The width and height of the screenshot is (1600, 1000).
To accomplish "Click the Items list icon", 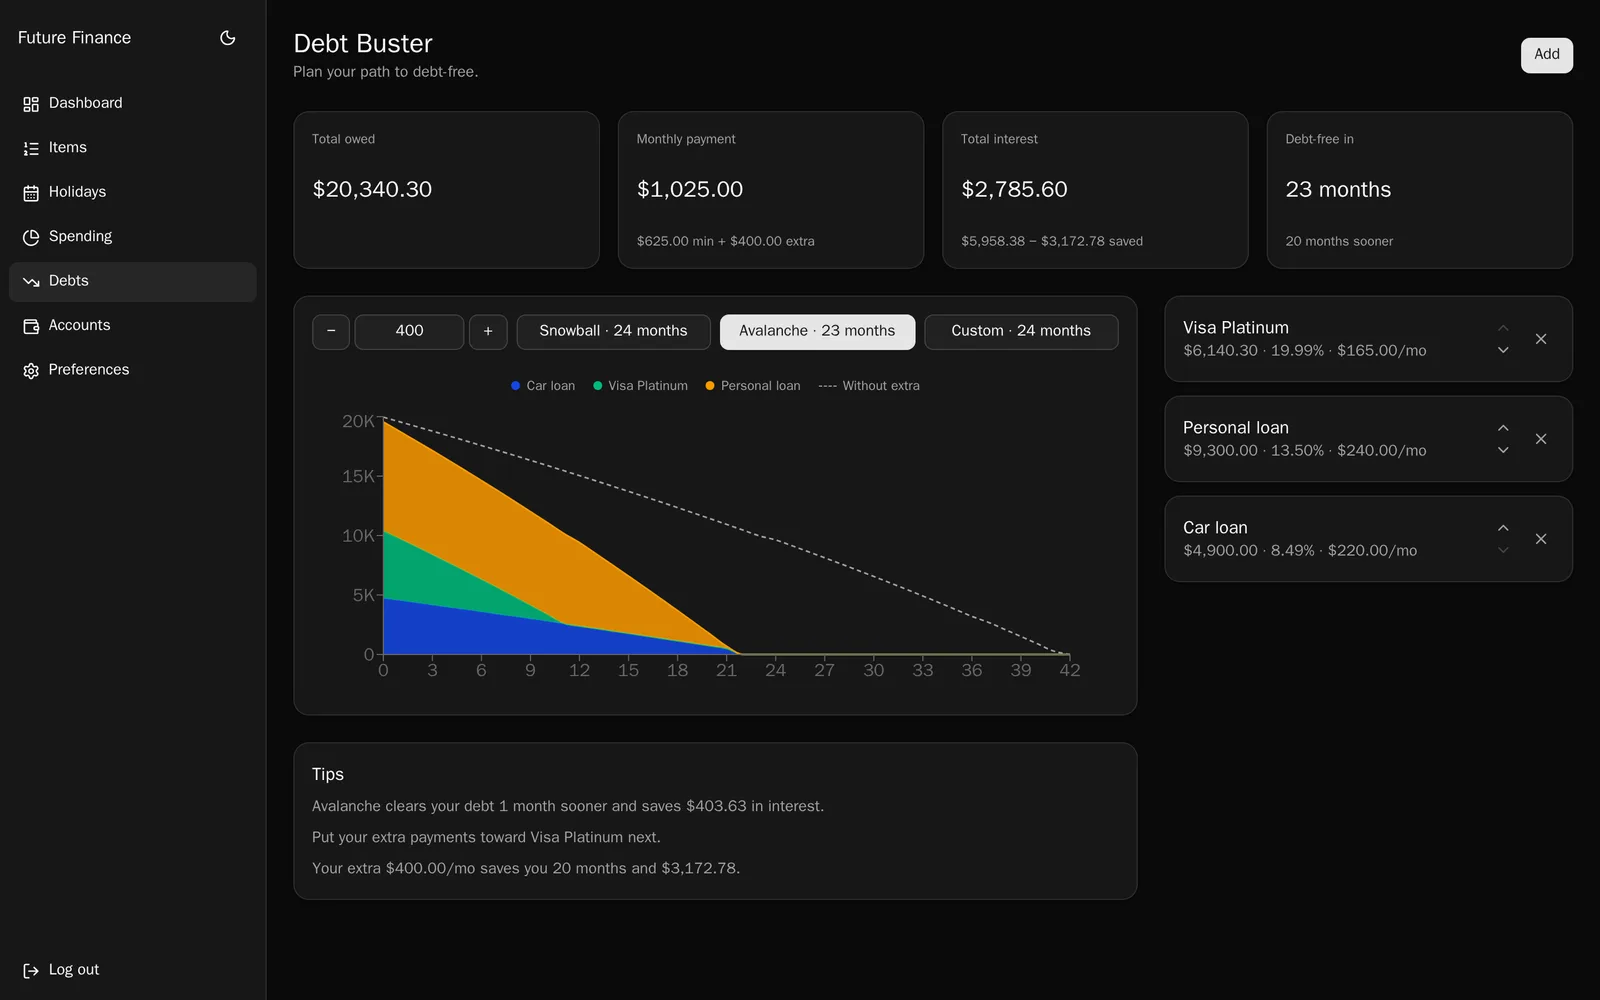I will tap(31, 148).
